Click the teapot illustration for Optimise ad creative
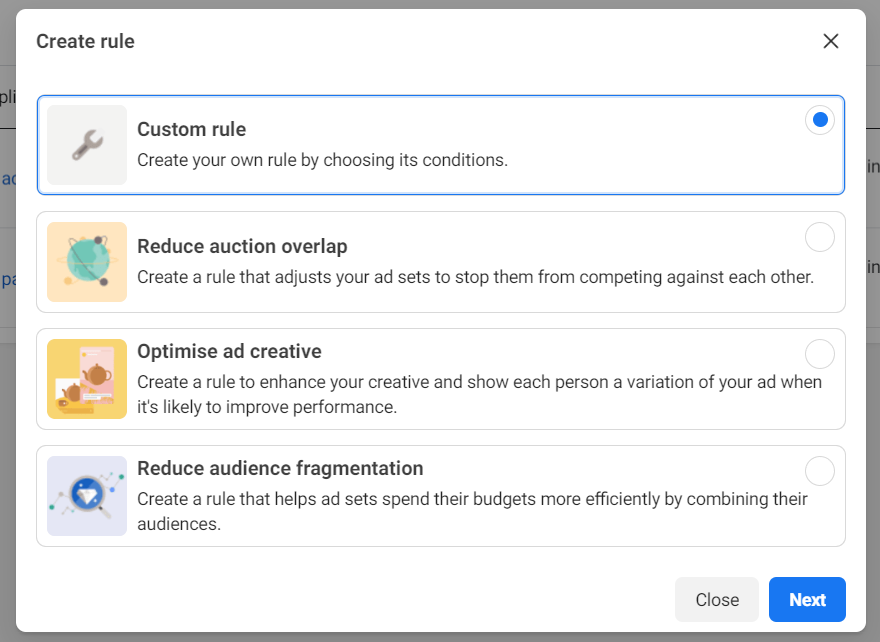The width and height of the screenshot is (880, 642). point(87,379)
